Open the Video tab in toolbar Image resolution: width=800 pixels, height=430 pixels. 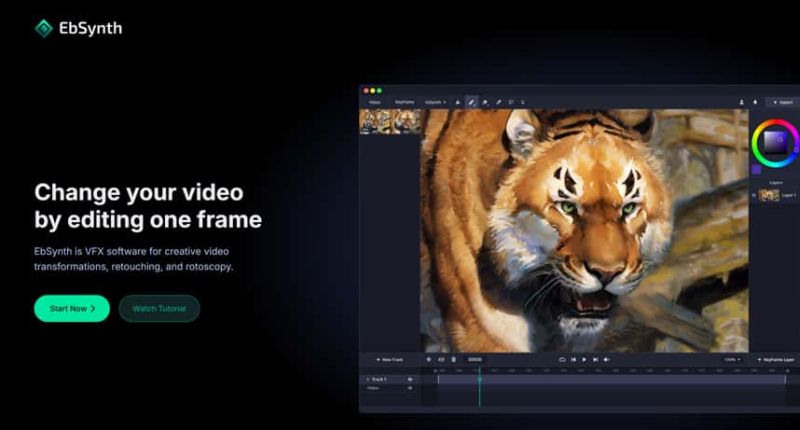point(375,102)
